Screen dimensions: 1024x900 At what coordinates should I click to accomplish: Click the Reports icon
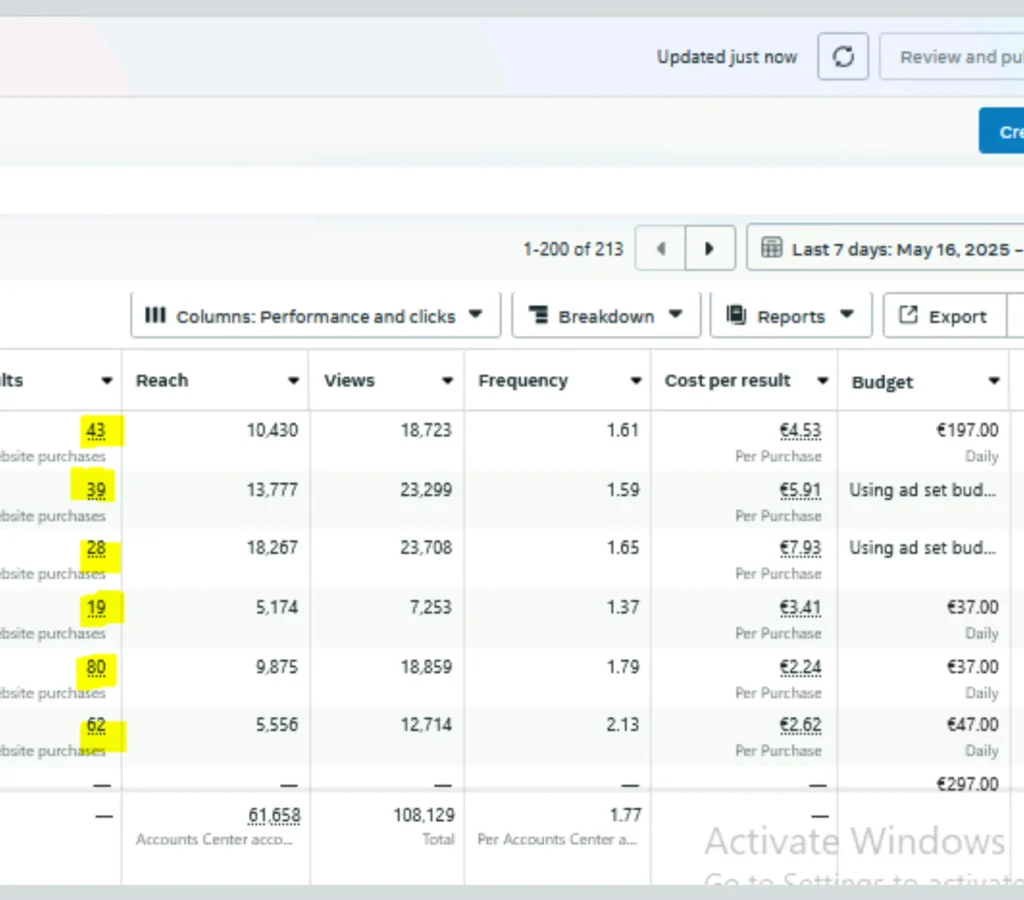click(736, 316)
